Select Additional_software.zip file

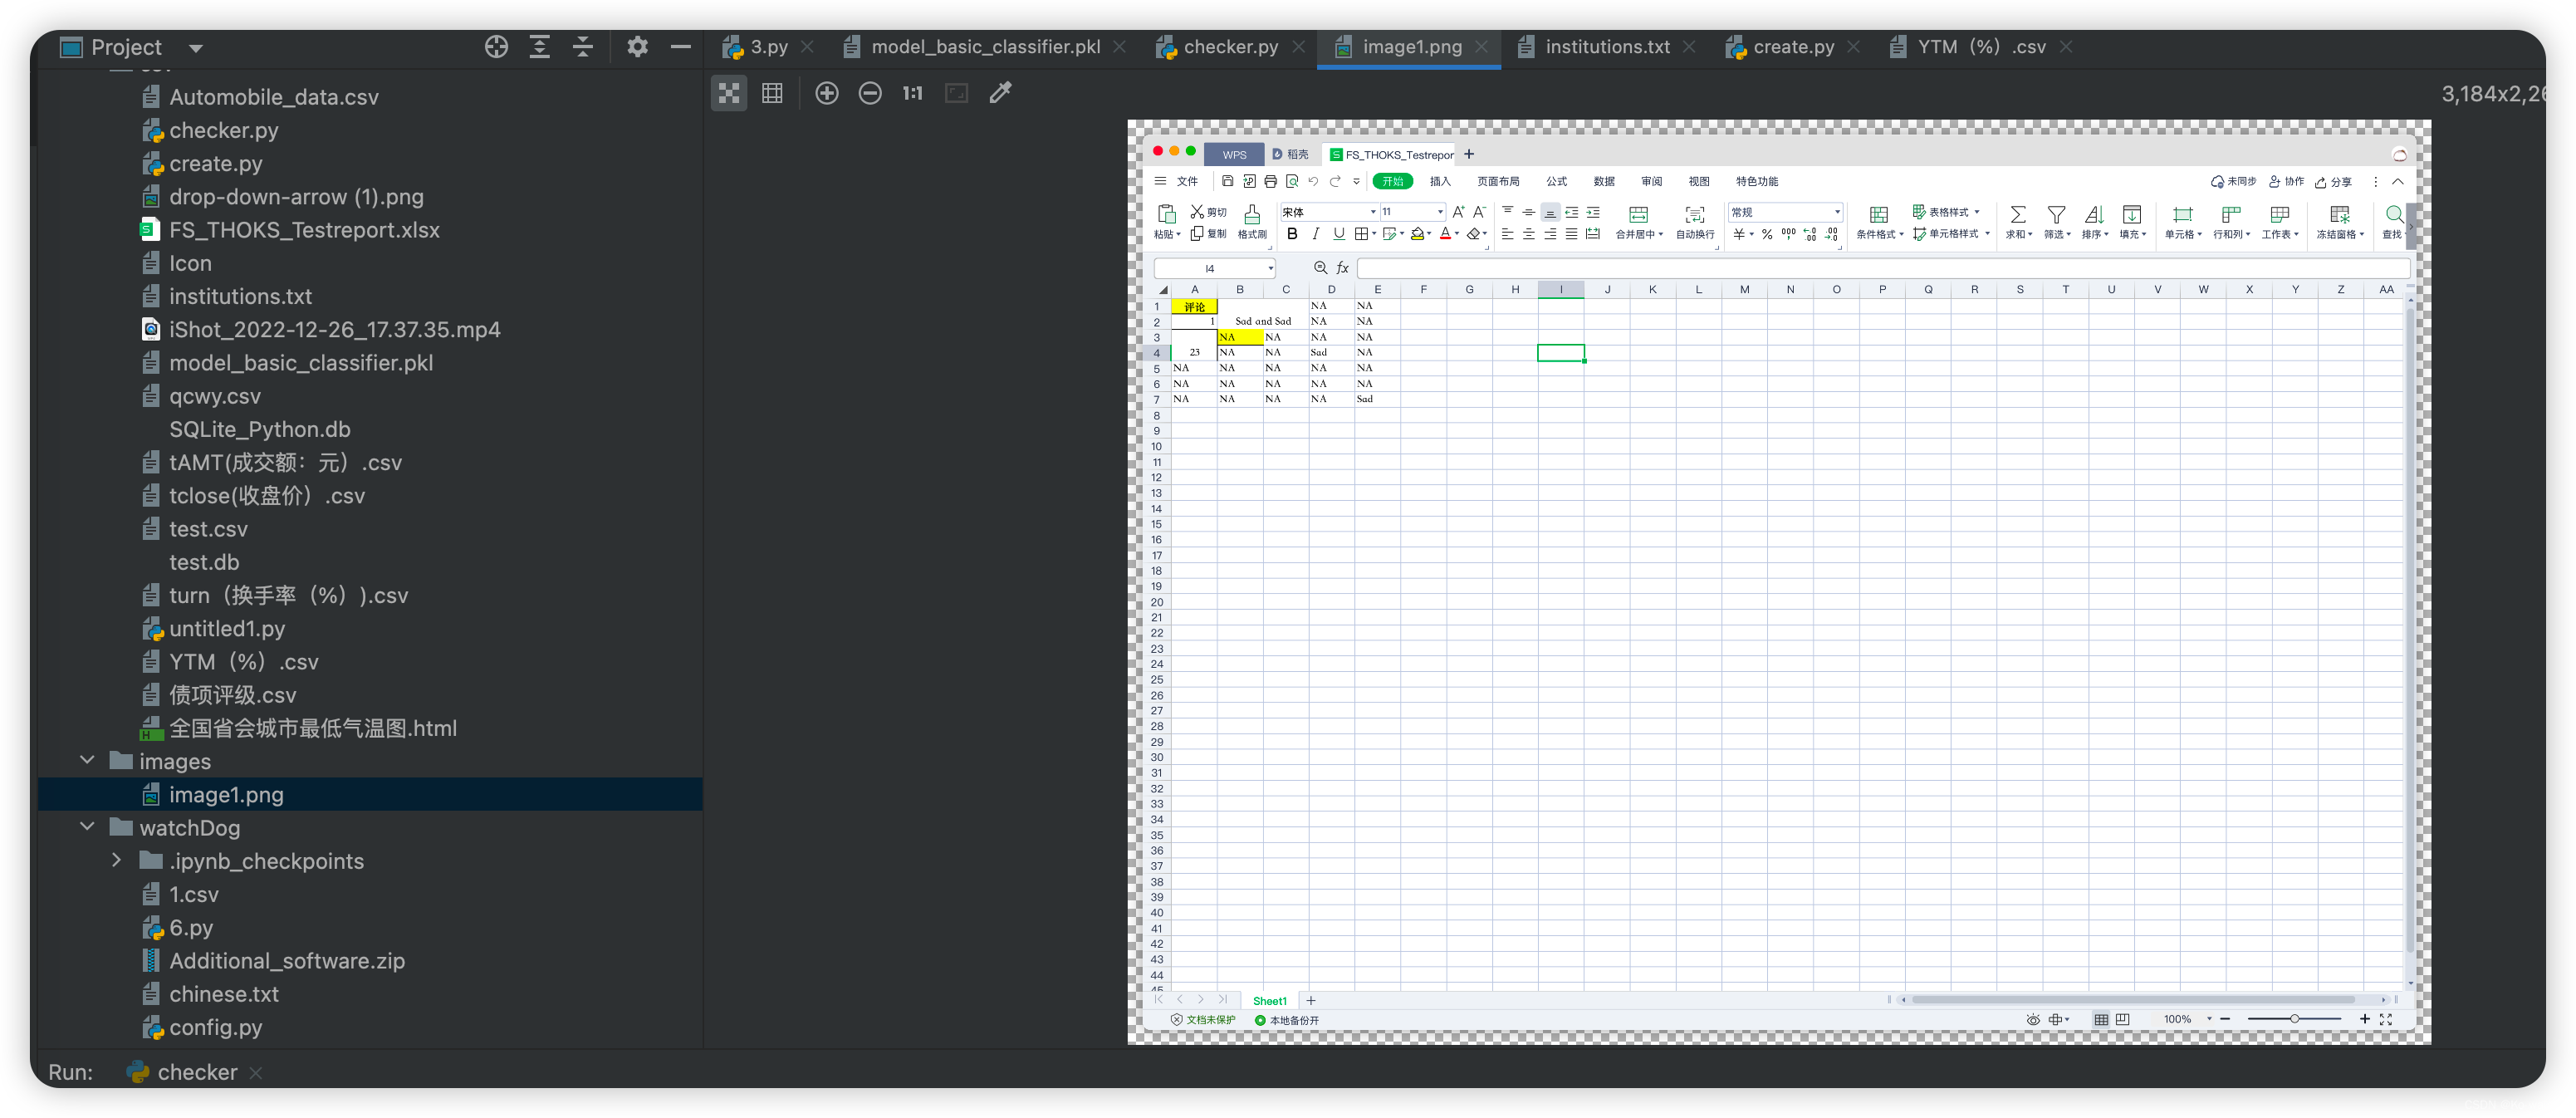tap(286, 960)
